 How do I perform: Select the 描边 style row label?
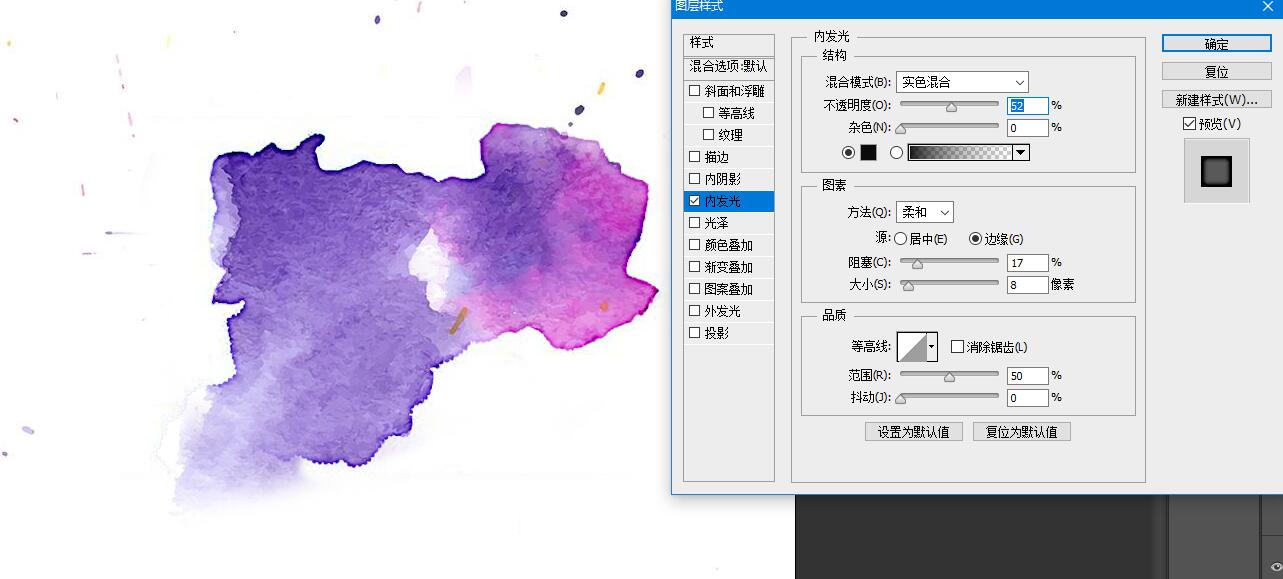point(716,157)
